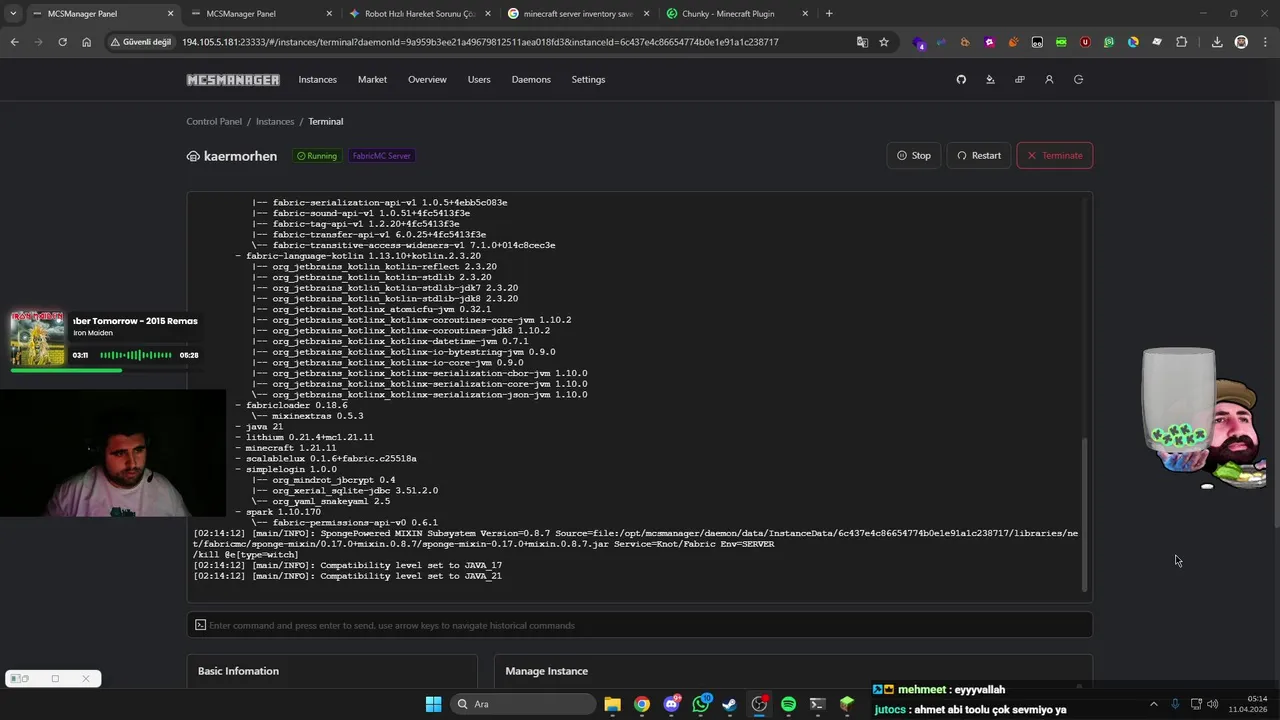Click the purple extension icon with badge 4
This screenshot has height=720, width=1280.
[918, 42]
